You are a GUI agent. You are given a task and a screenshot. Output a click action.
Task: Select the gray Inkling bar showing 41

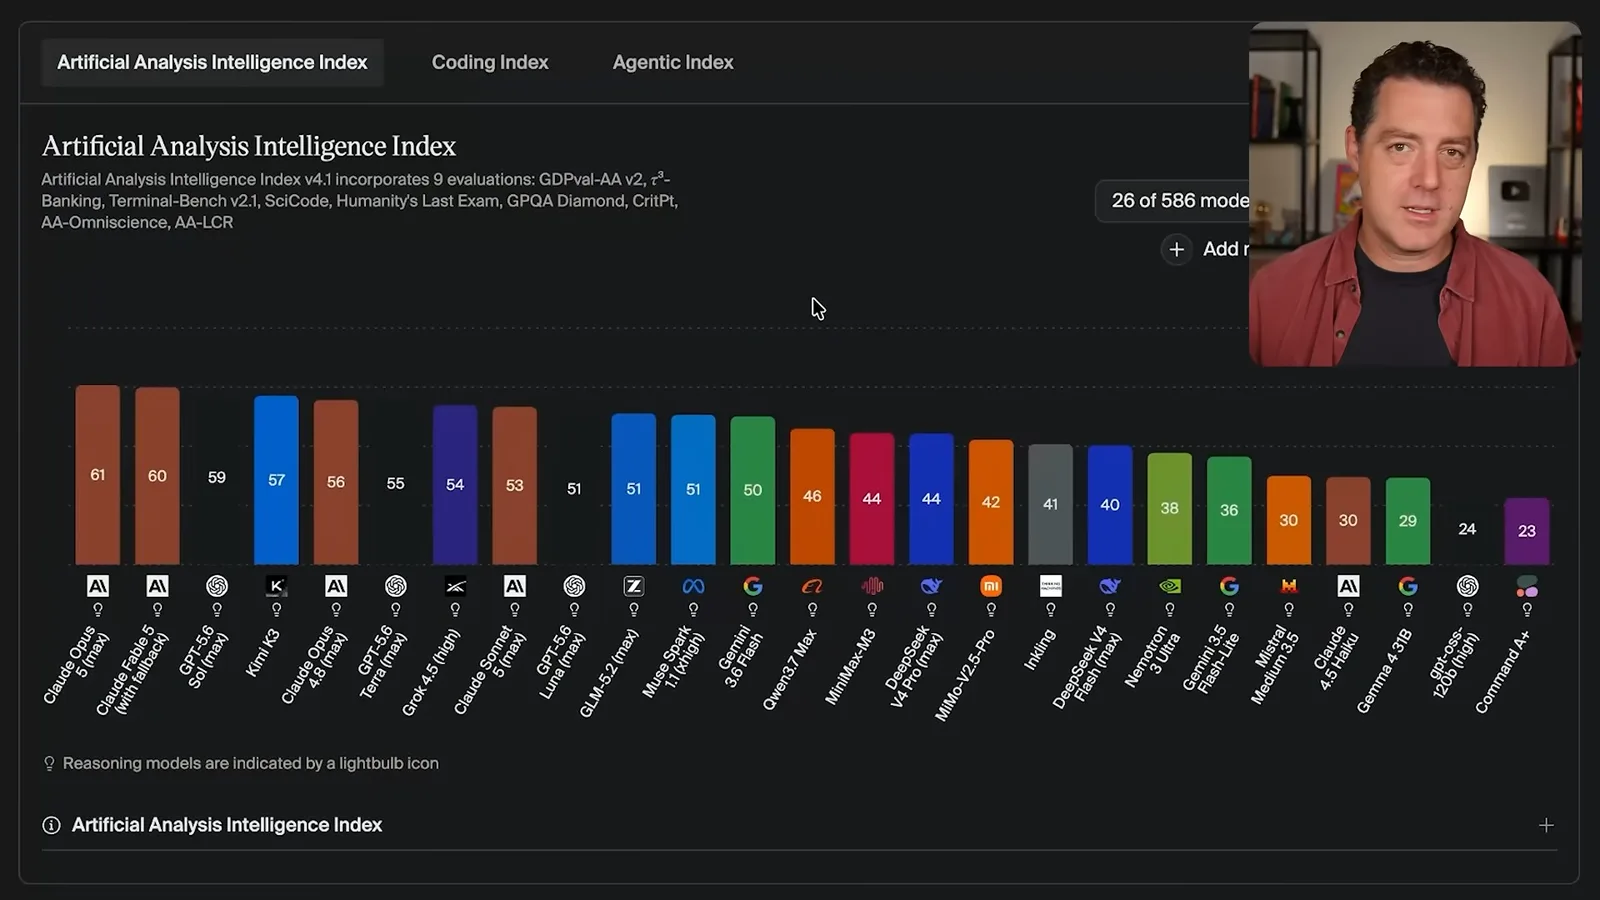tap(1050, 504)
